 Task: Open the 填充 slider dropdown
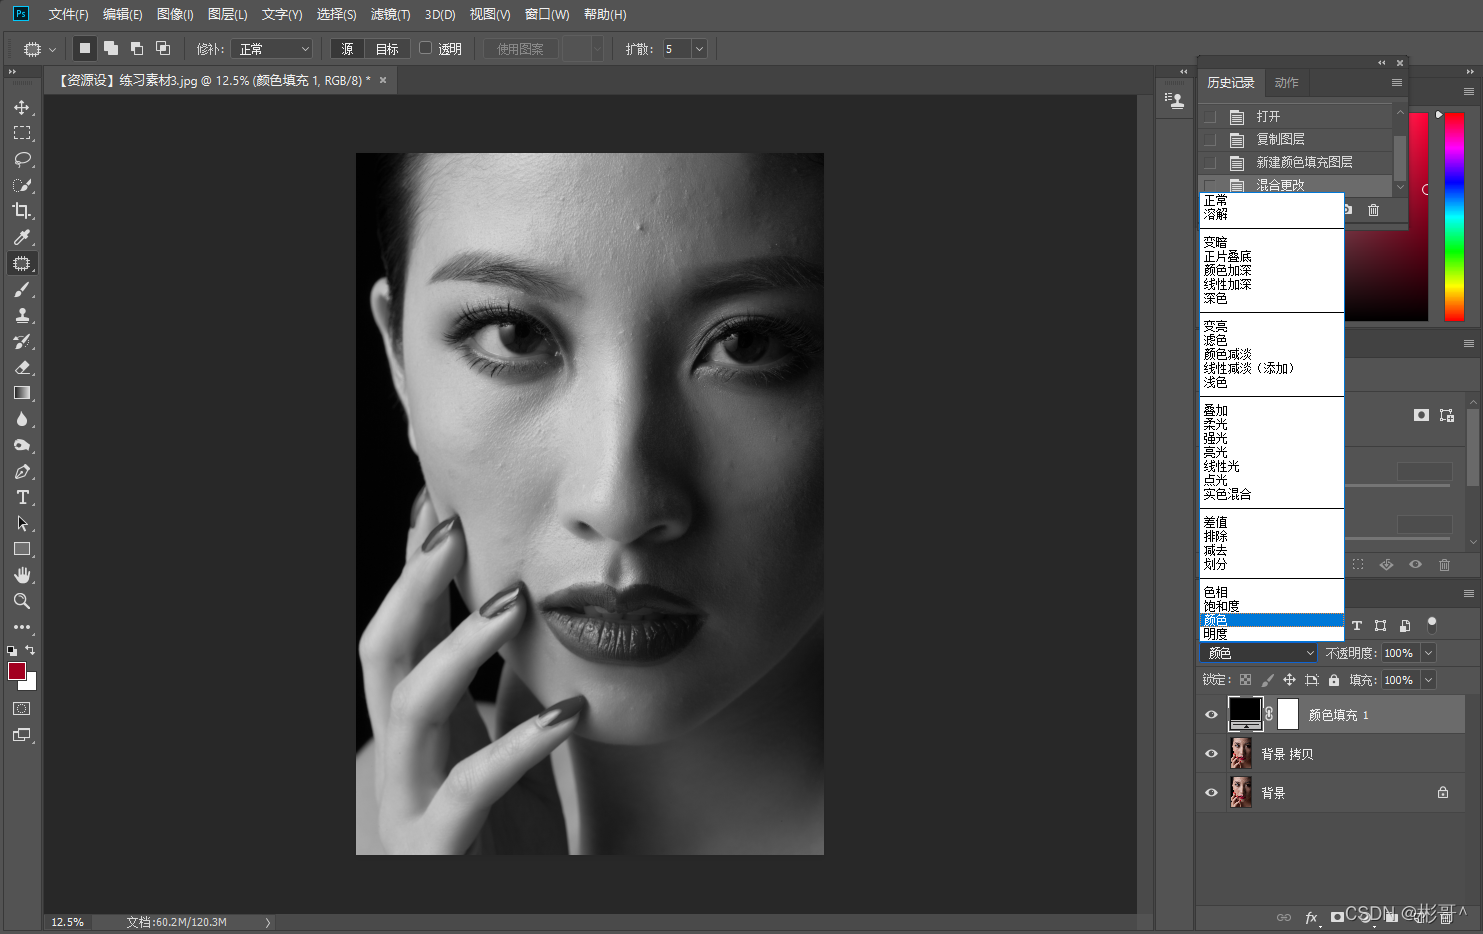point(1428,680)
